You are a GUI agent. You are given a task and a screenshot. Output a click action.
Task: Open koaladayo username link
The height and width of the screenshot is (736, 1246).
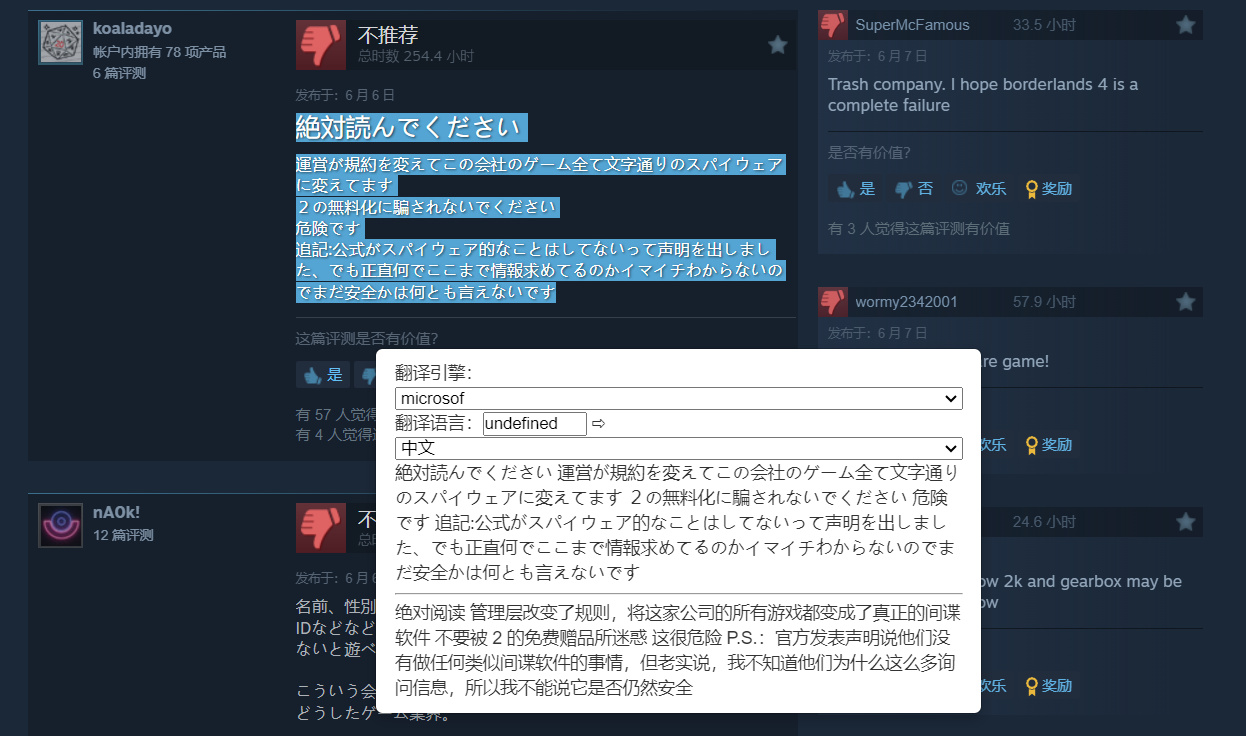(x=132, y=29)
